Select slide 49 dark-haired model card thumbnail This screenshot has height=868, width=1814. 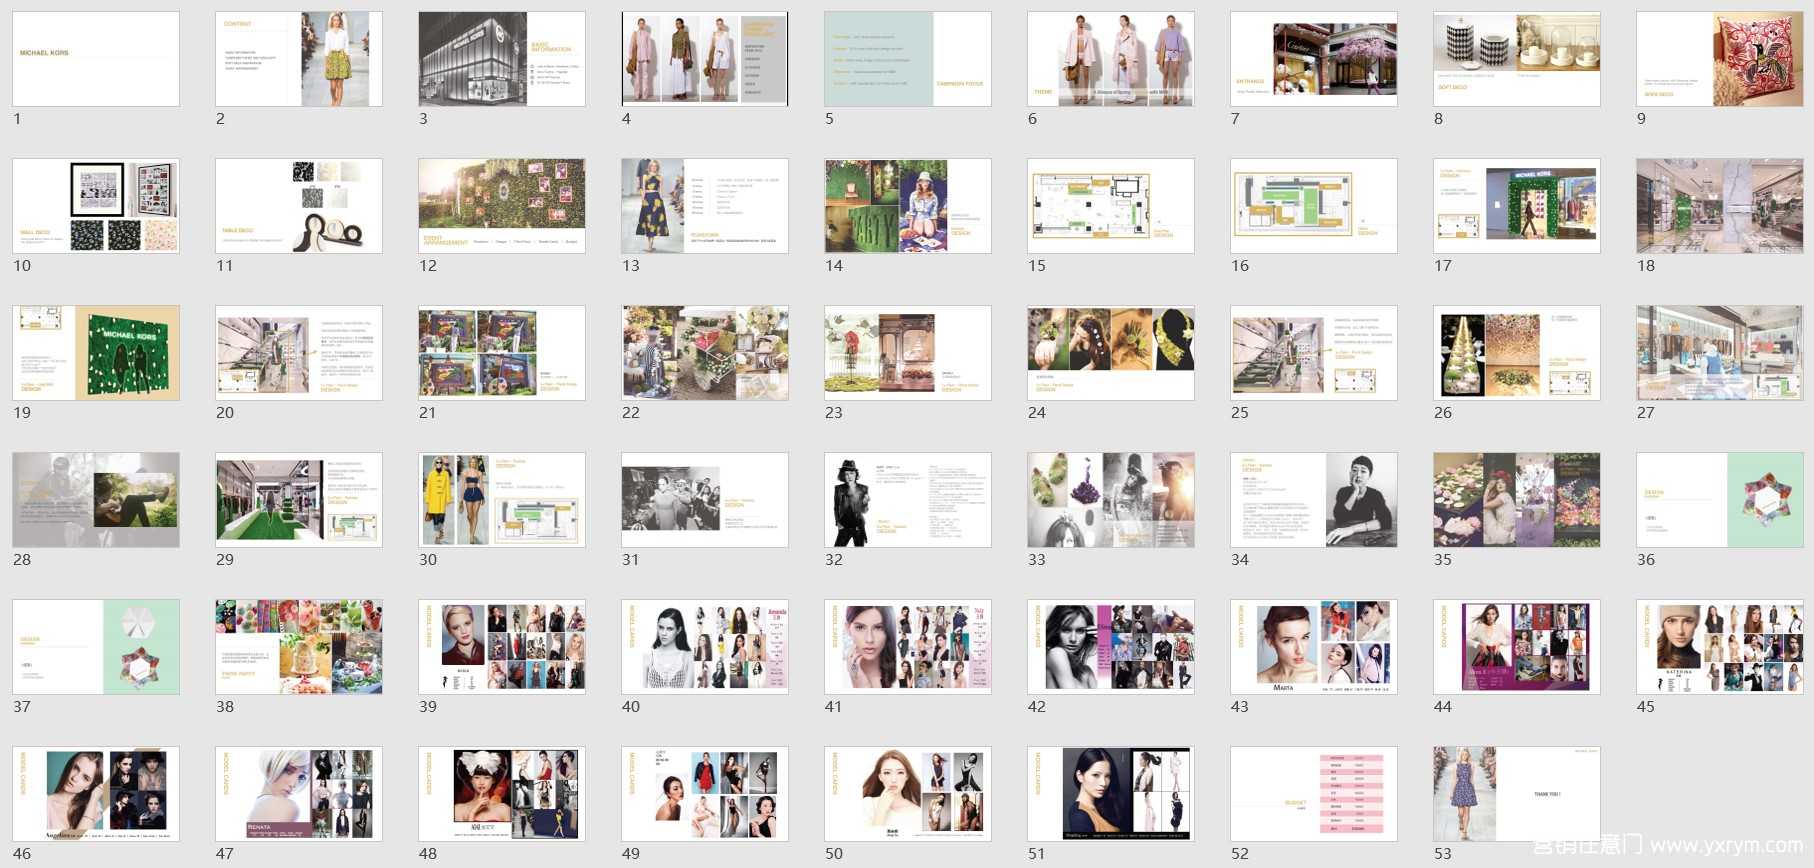tap(705, 794)
